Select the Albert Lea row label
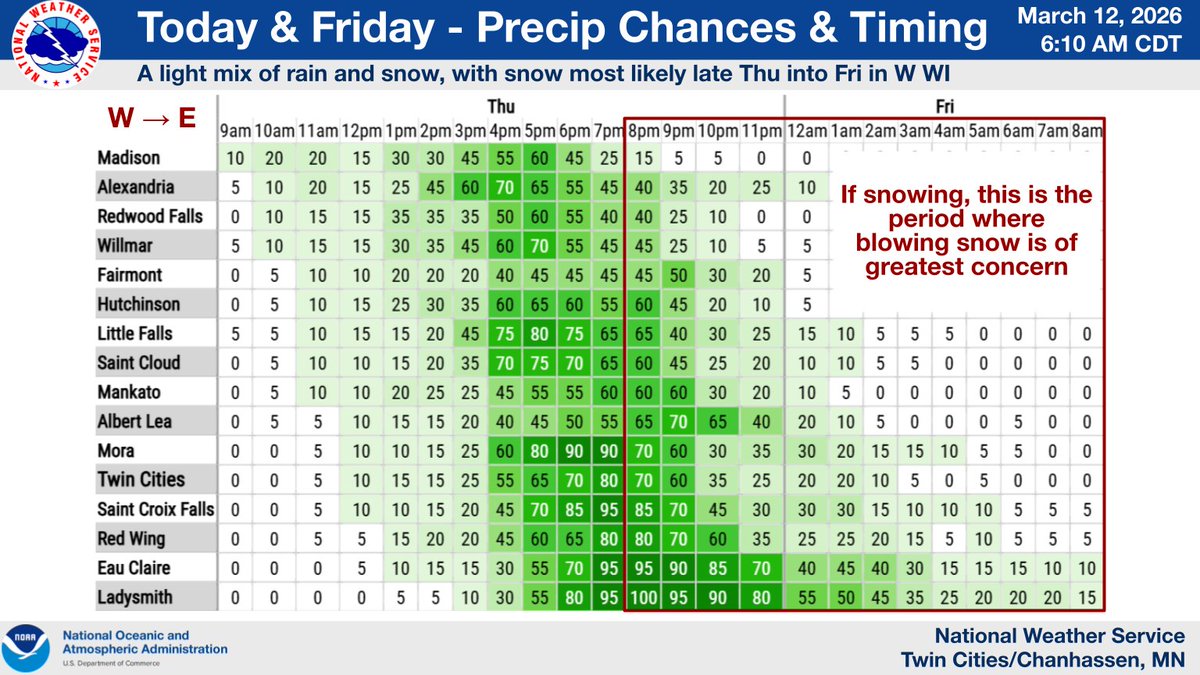This screenshot has width=1200, height=675. click(134, 421)
